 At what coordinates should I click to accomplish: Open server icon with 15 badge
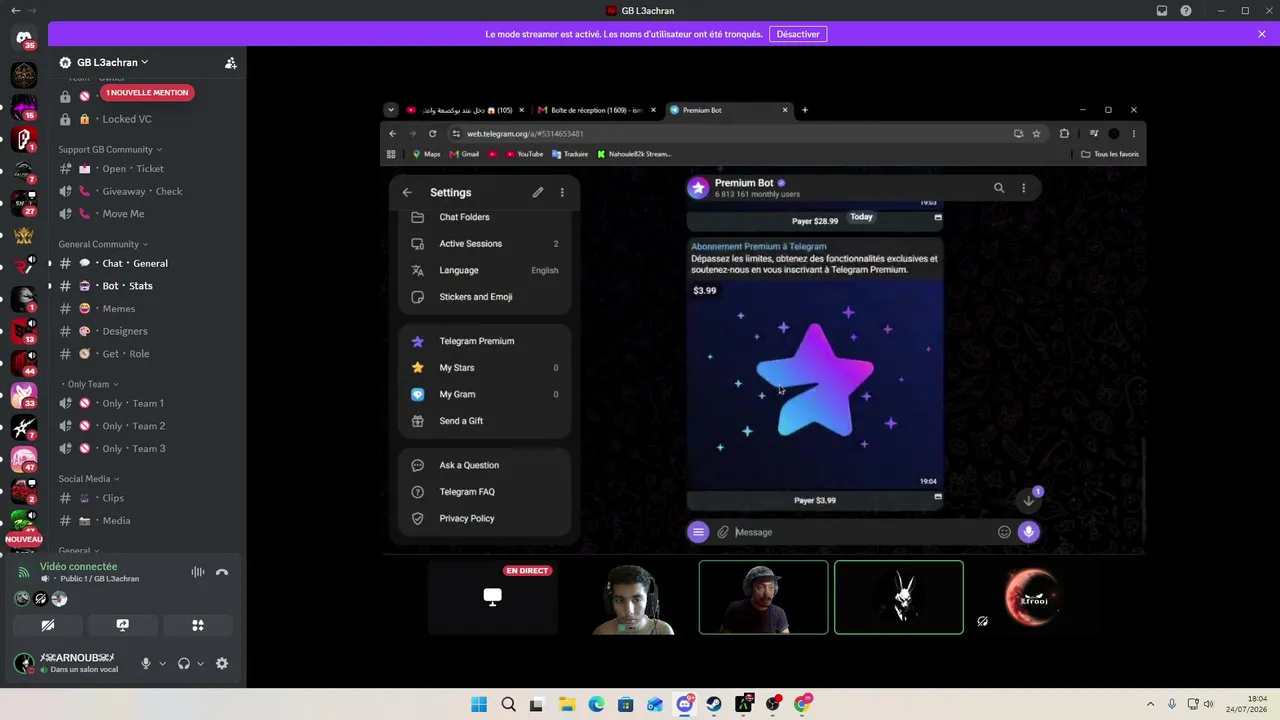24,106
